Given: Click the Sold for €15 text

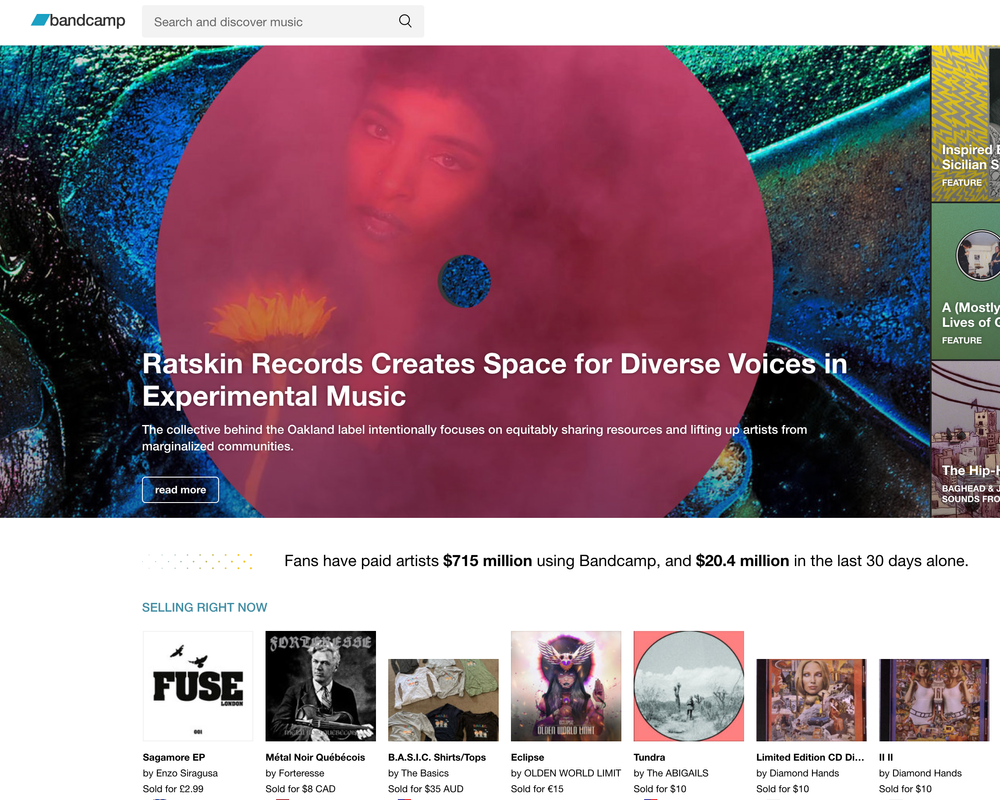Looking at the screenshot, I should click(537, 789).
